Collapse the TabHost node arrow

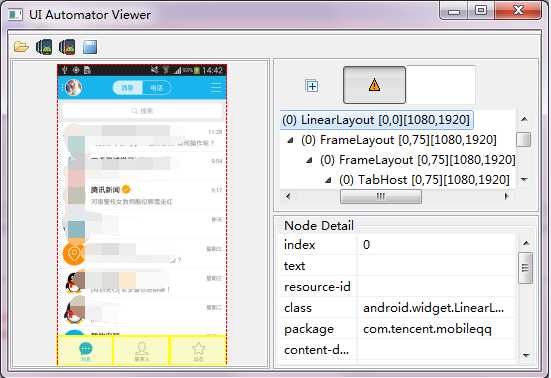328,180
